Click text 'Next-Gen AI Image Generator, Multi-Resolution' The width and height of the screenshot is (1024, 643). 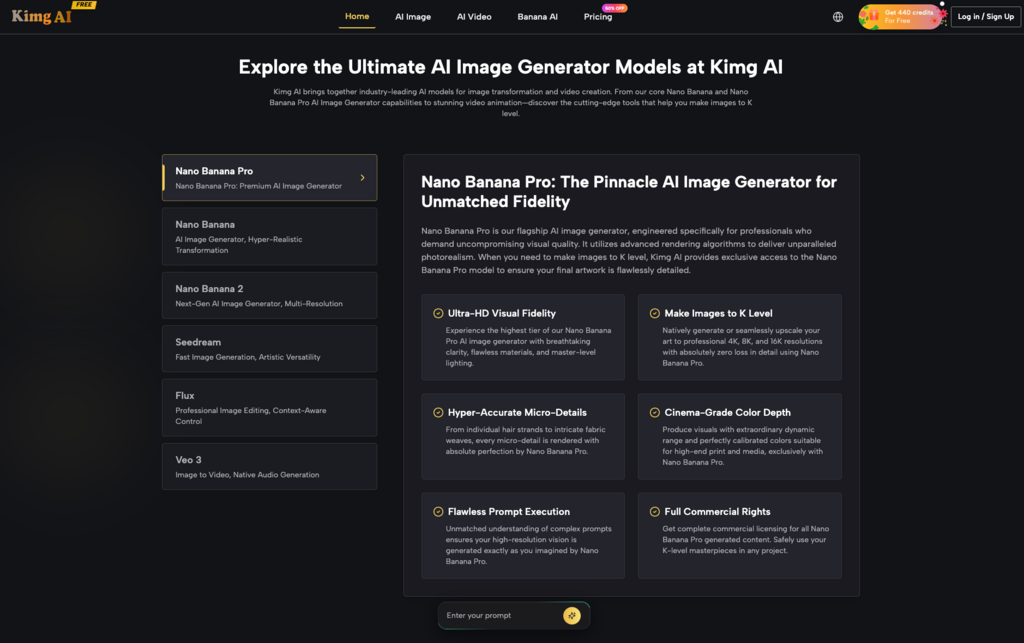click(x=259, y=304)
